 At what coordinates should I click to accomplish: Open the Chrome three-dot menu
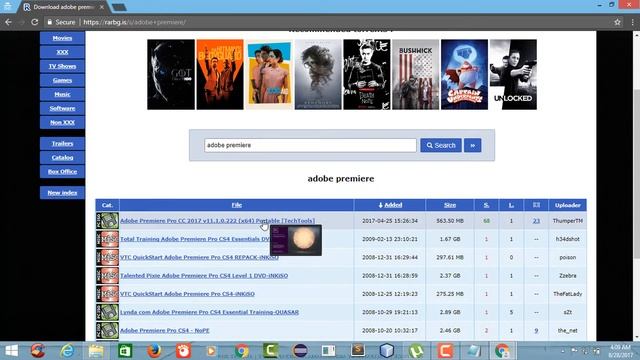pos(633,22)
